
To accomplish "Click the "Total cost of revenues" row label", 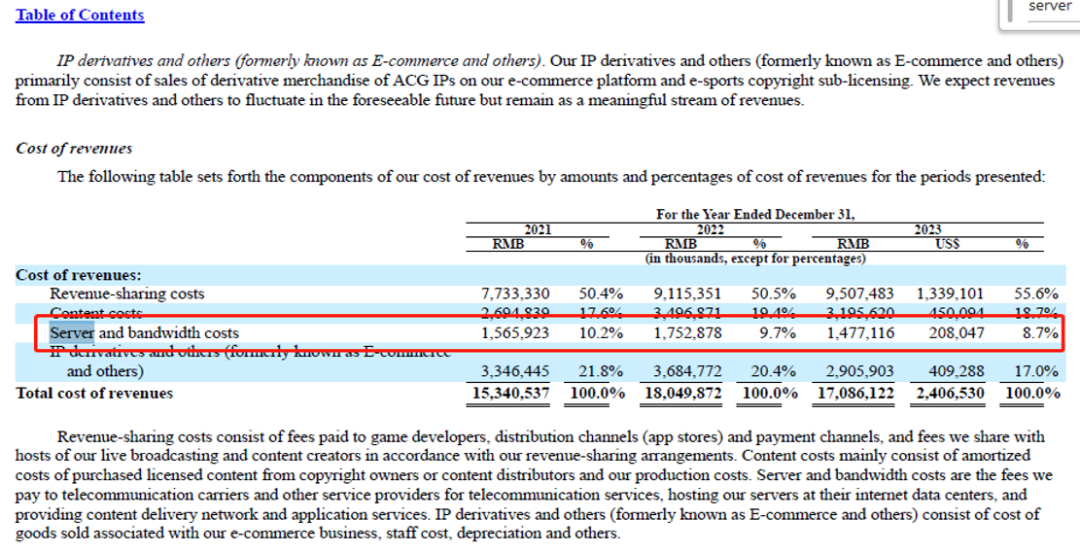I will click(94, 393).
